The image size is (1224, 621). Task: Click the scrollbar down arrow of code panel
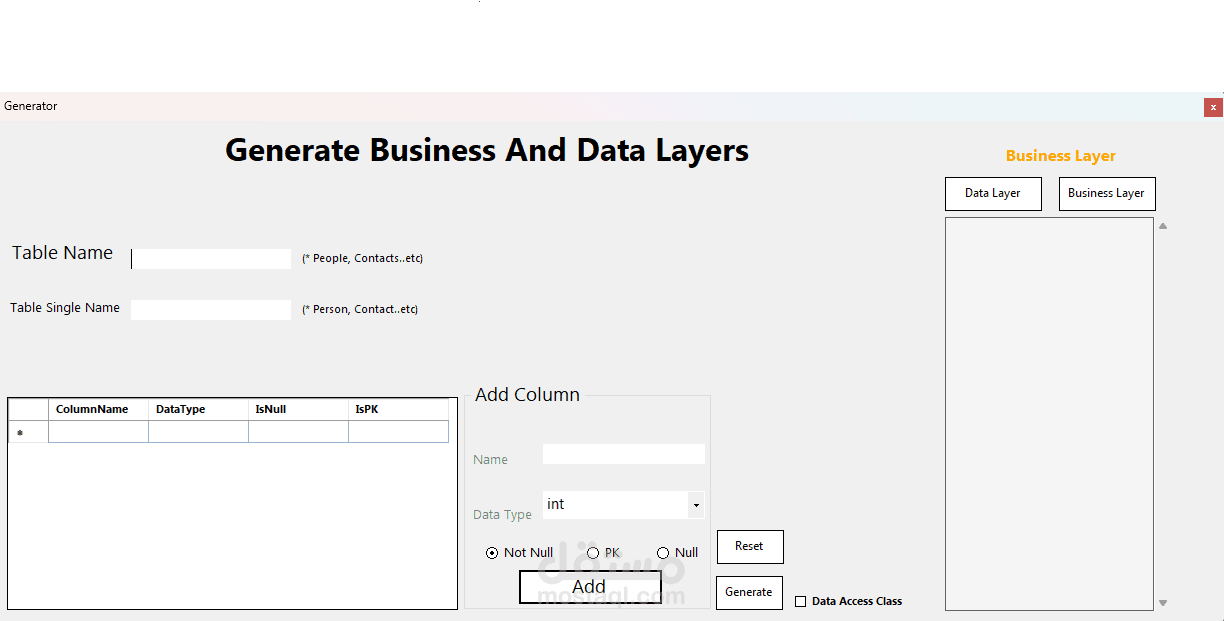1163,603
